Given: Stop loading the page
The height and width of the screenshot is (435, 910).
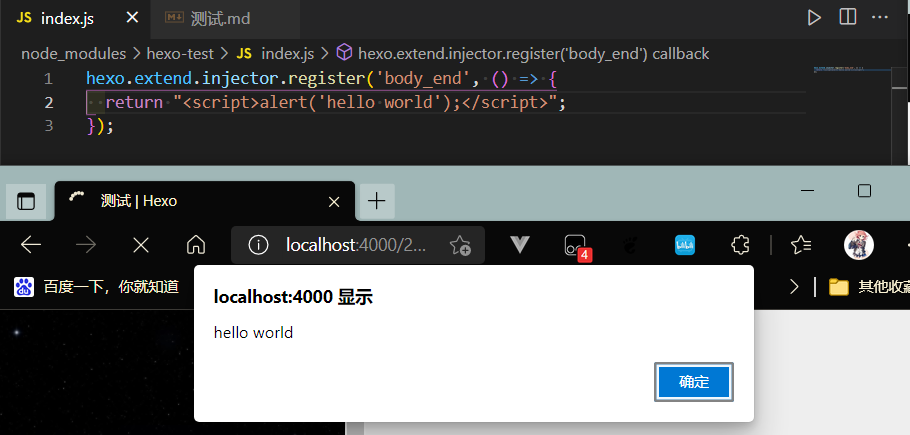Looking at the screenshot, I should coord(141,245).
